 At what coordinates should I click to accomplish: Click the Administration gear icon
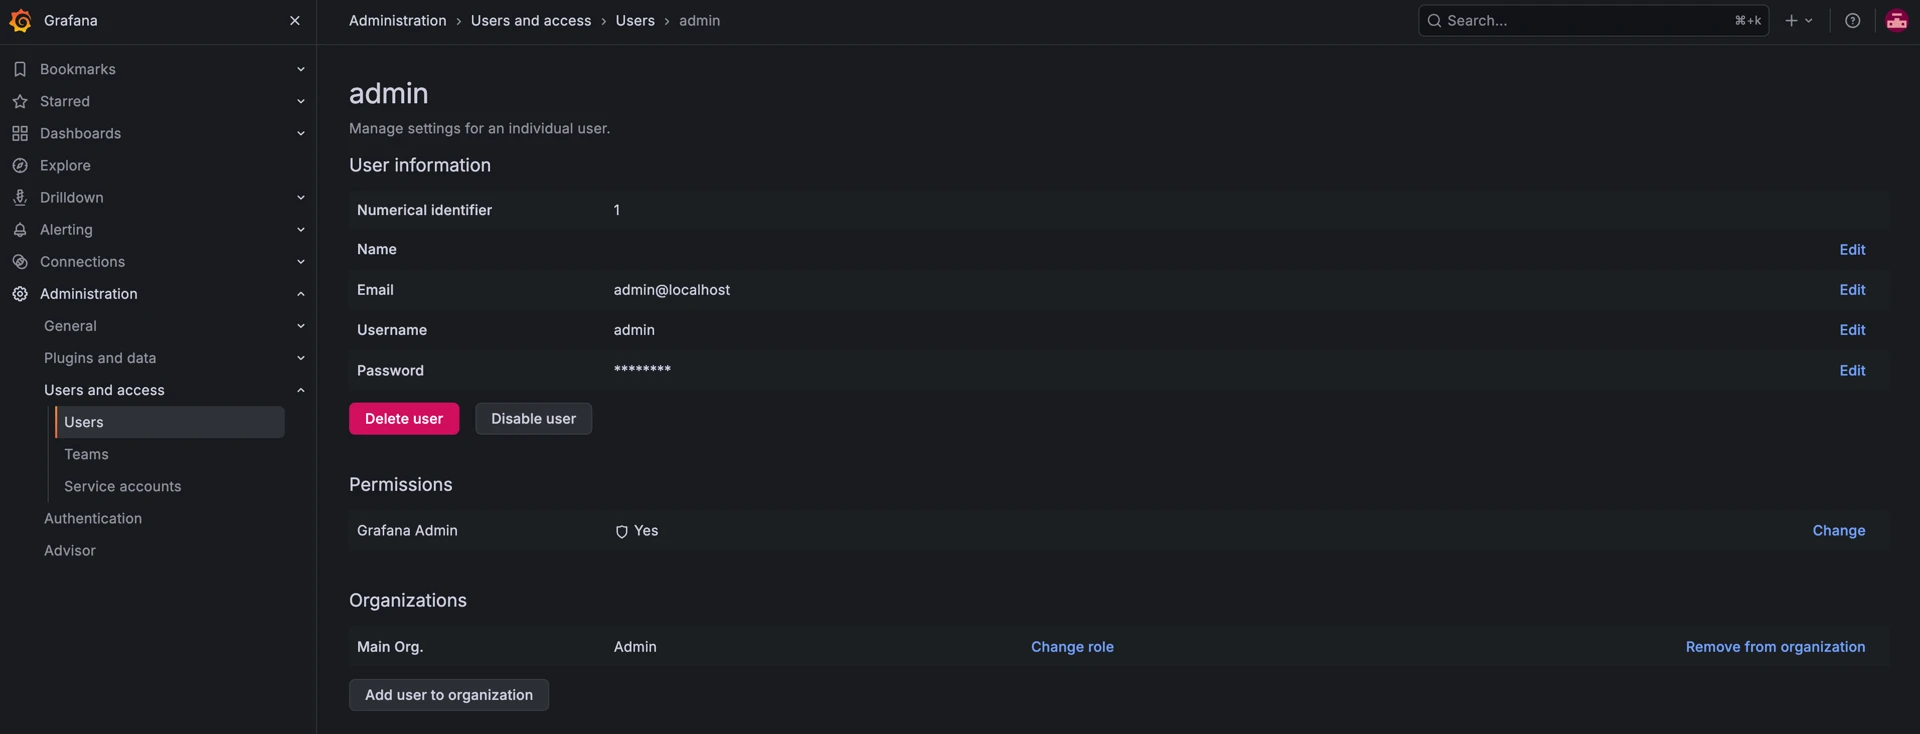click(x=20, y=293)
